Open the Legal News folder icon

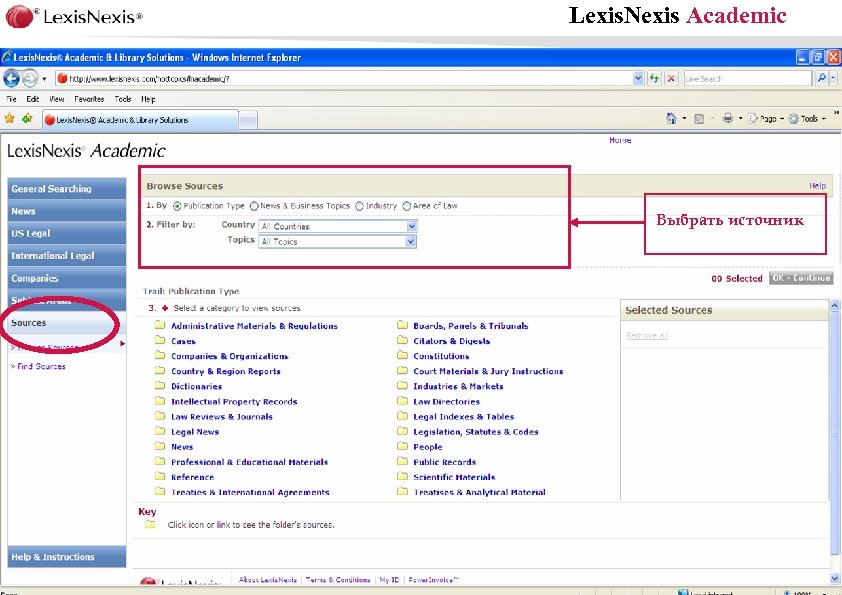click(x=160, y=431)
